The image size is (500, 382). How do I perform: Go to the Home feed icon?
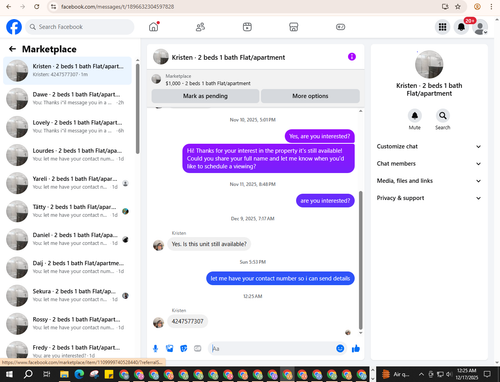(154, 27)
